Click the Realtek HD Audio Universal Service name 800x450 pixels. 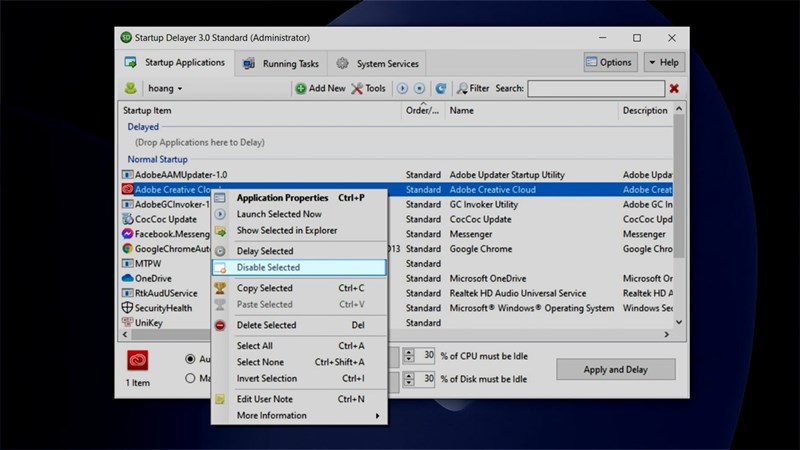pos(518,293)
